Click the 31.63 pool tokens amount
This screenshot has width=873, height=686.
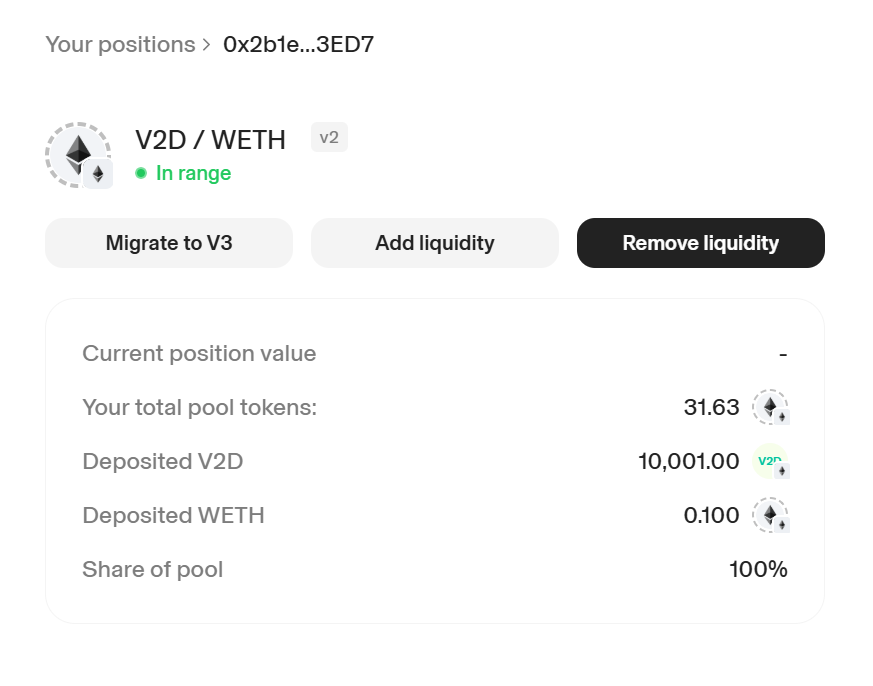(x=712, y=407)
